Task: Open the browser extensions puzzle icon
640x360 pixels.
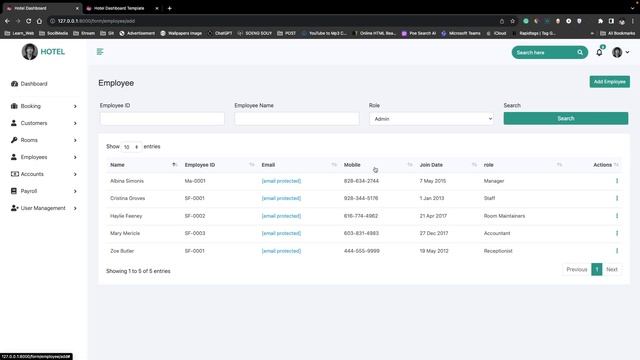Action: 600,21
